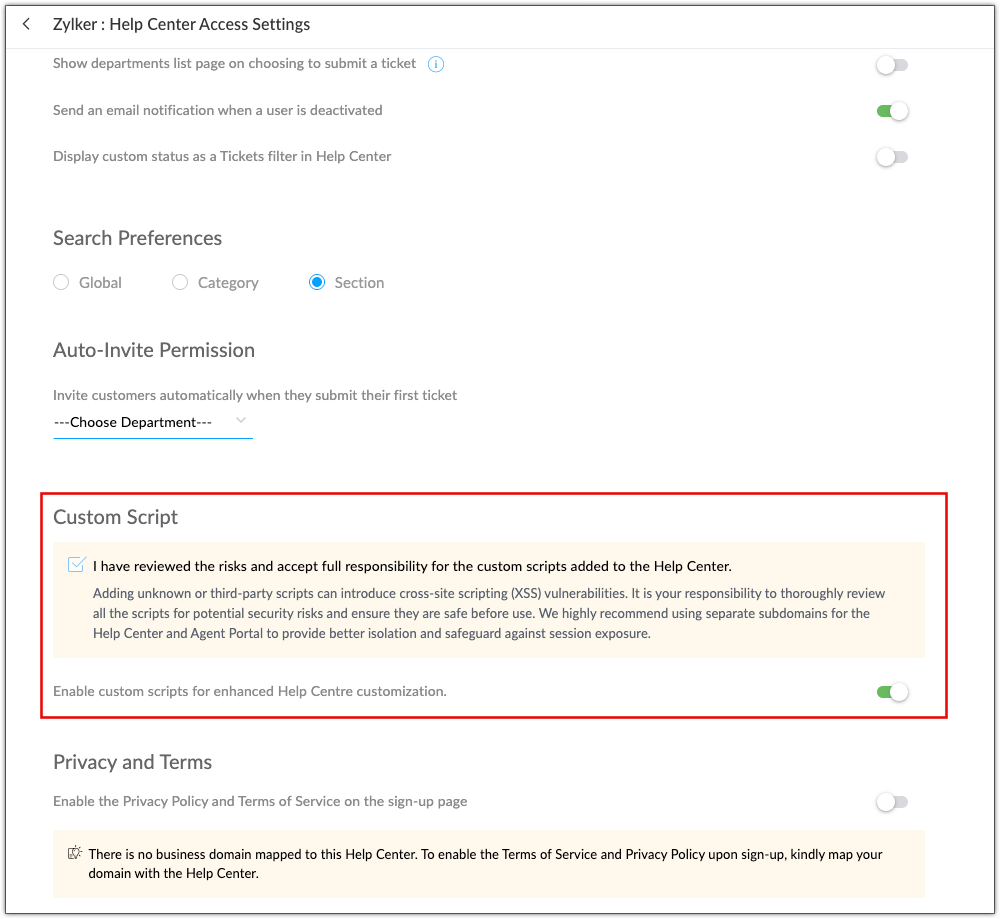Uncheck the risks reviewed responsibility checkbox
Viewport: 1000px width, 919px height.
[x=77, y=565]
